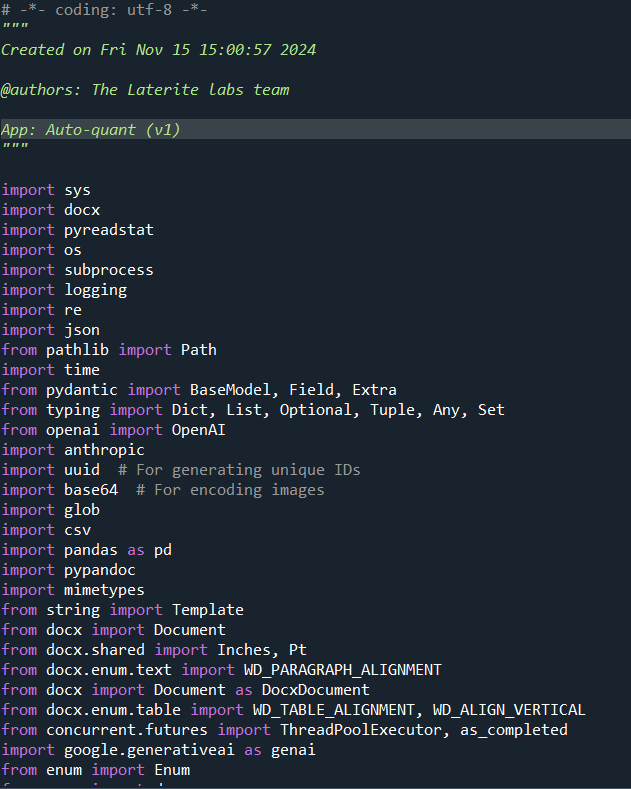Screen dimensions: 631x789
Task: Click the 'import re' line
Action: coord(42,310)
